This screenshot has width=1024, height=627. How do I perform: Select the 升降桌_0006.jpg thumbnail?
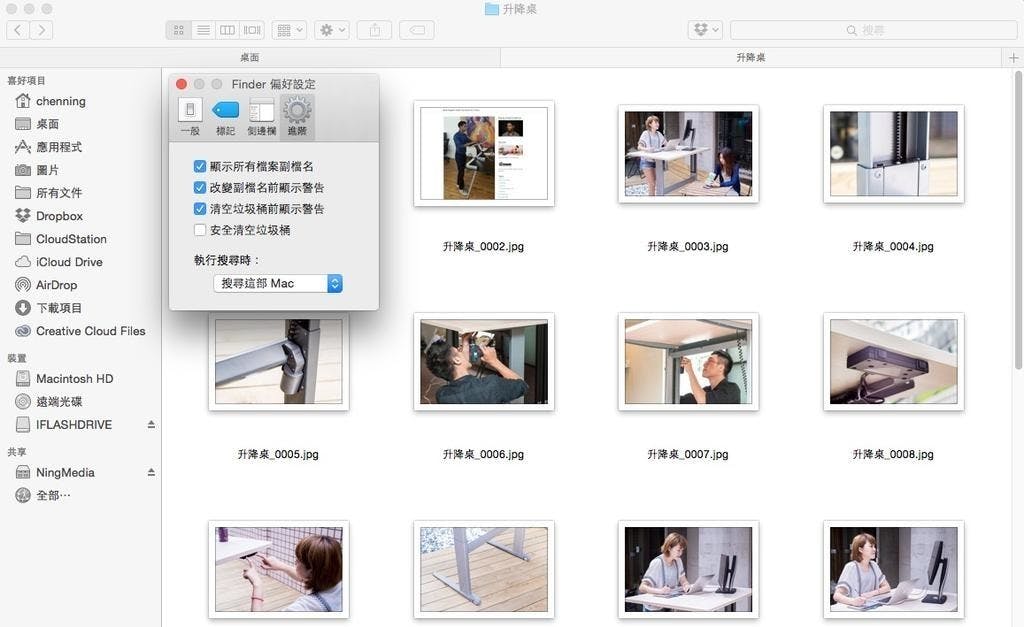483,362
